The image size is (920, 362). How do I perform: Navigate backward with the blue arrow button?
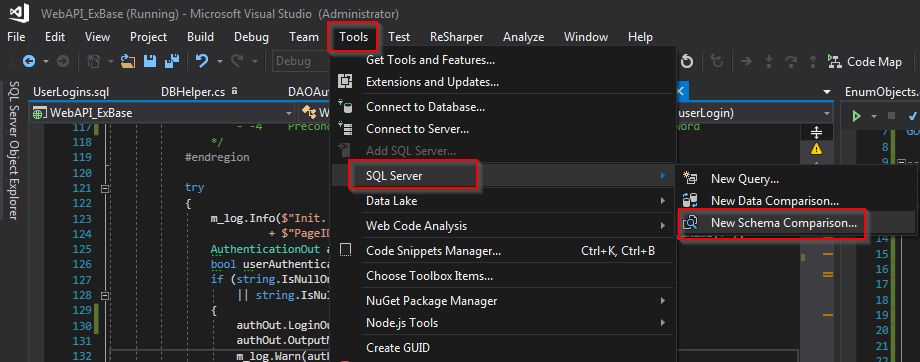pyautogui.click(x=28, y=61)
